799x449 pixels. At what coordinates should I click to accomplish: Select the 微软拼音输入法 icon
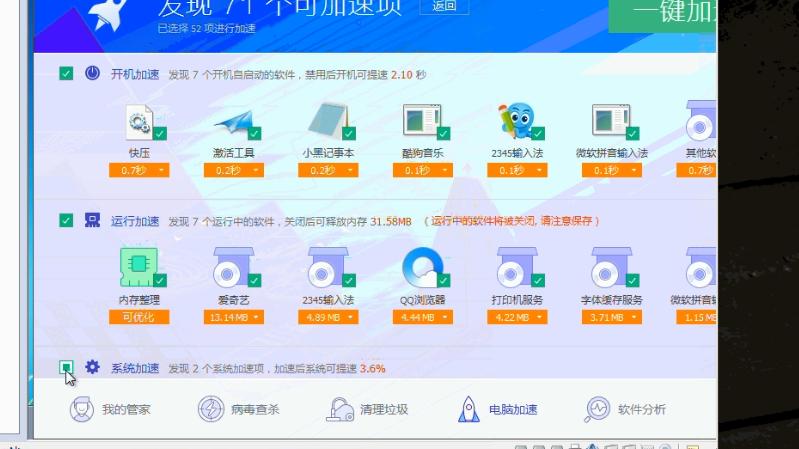611,121
